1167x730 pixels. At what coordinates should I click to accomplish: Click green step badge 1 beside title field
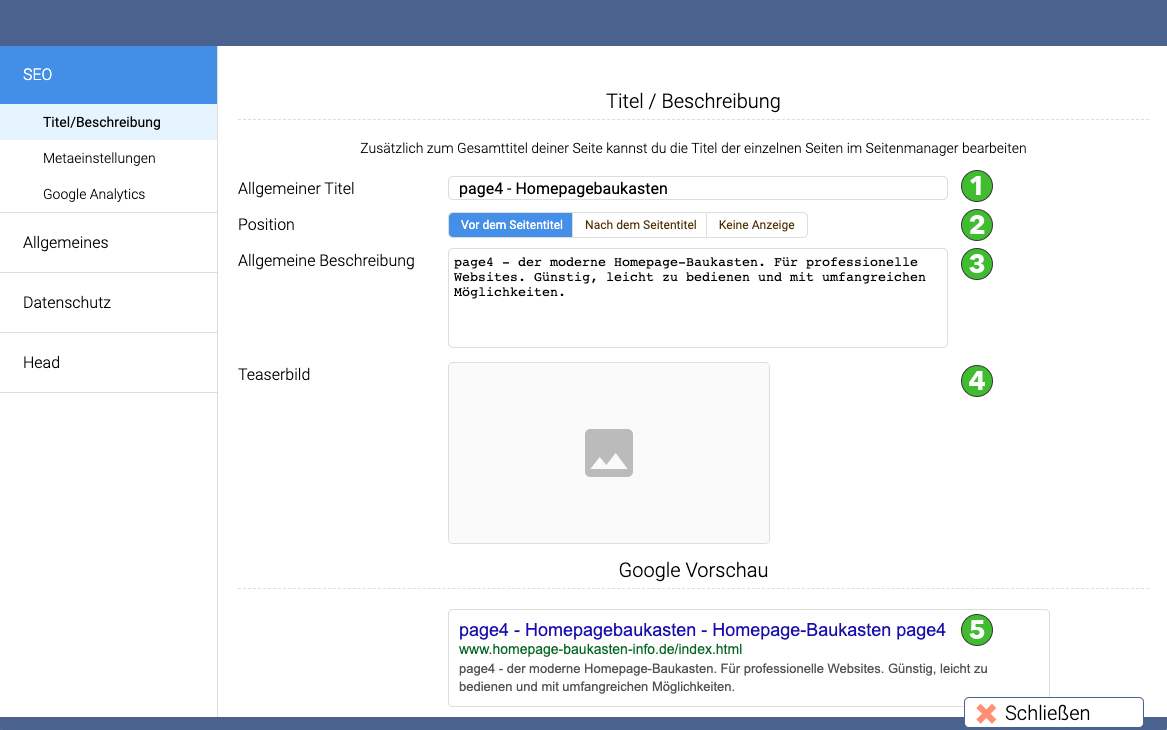[976, 186]
